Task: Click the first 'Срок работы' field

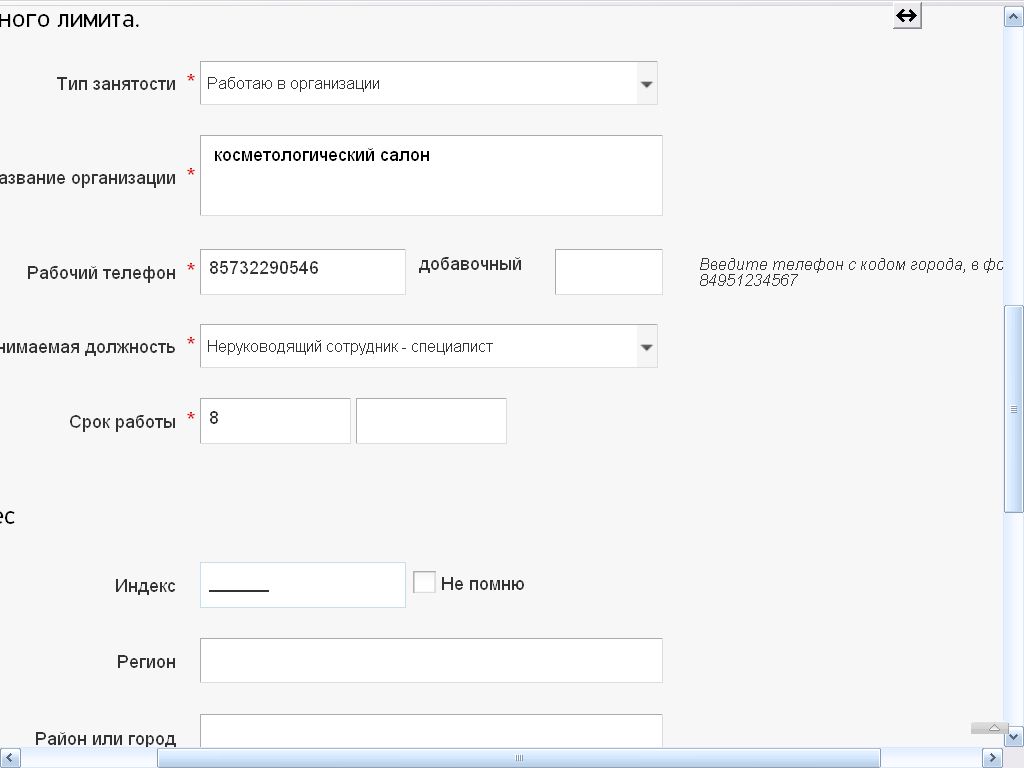Action: 275,421
